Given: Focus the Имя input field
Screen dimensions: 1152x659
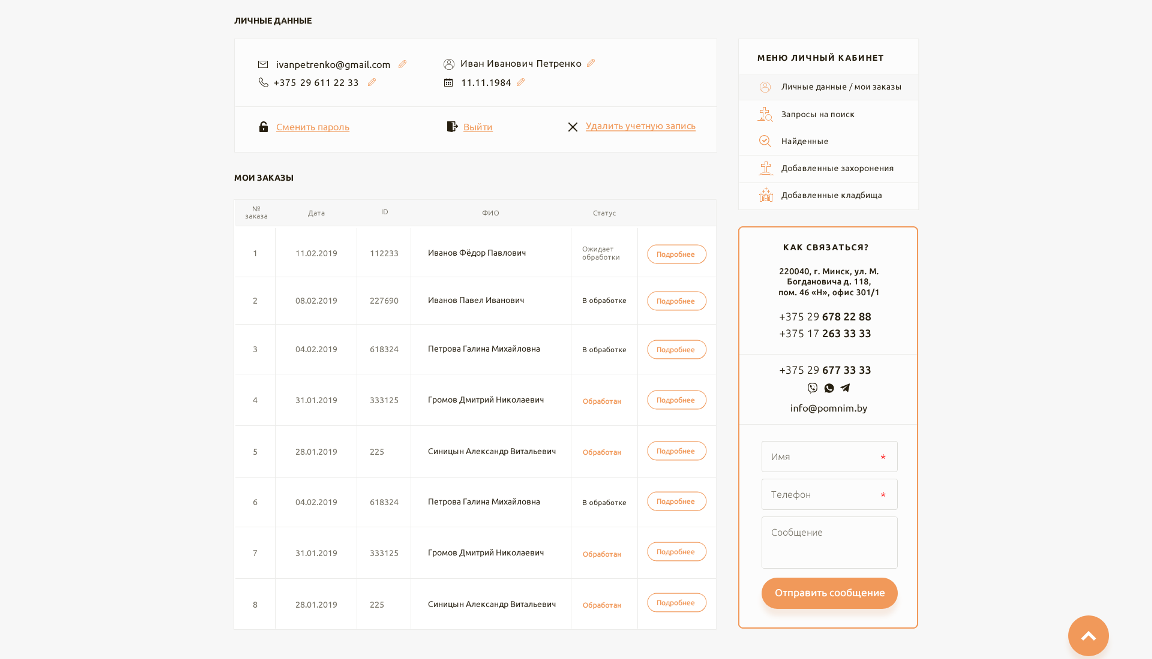Looking at the screenshot, I should [829, 456].
